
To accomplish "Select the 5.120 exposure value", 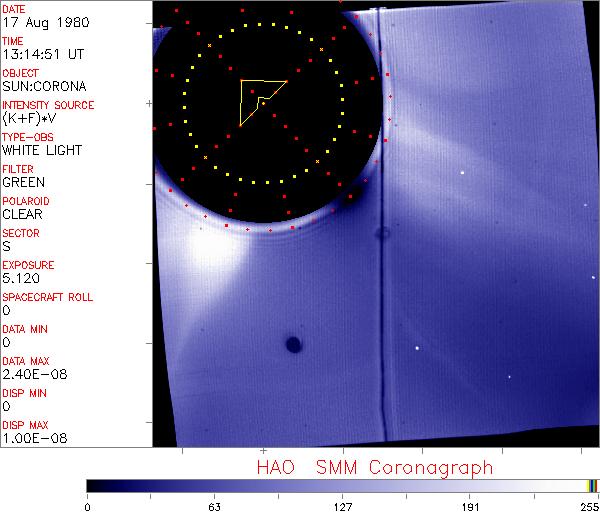I will (20, 278).
